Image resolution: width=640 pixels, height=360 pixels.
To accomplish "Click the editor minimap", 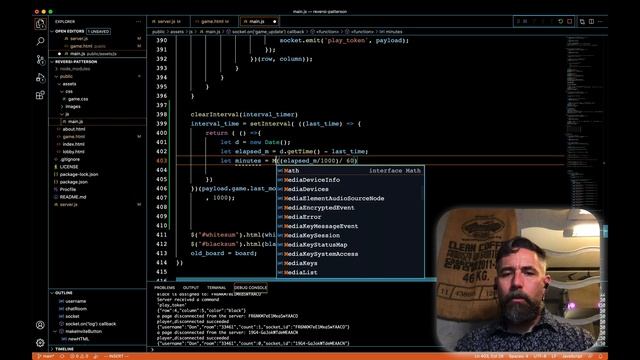I will (584, 122).
